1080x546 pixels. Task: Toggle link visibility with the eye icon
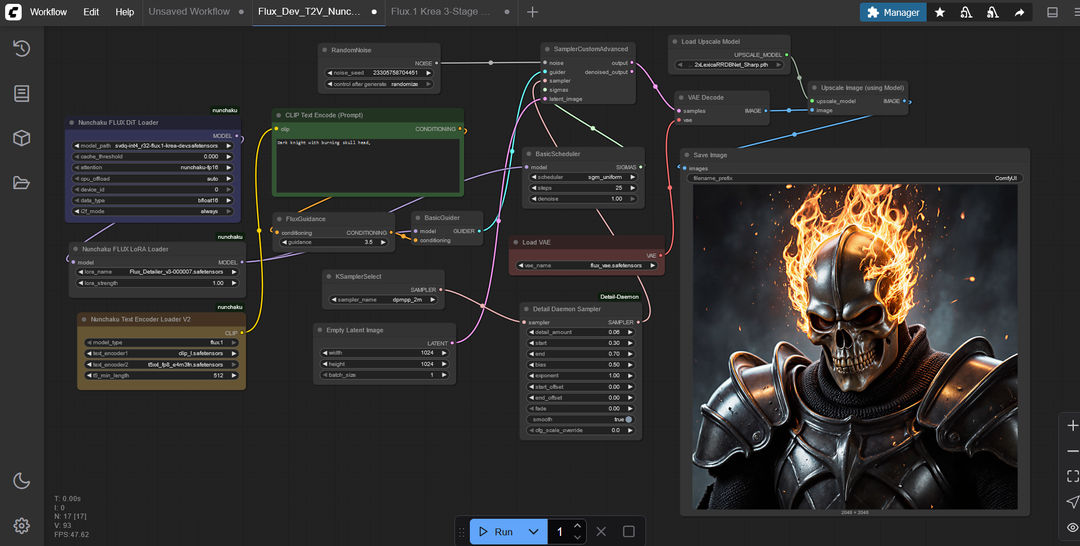pos(1072,527)
